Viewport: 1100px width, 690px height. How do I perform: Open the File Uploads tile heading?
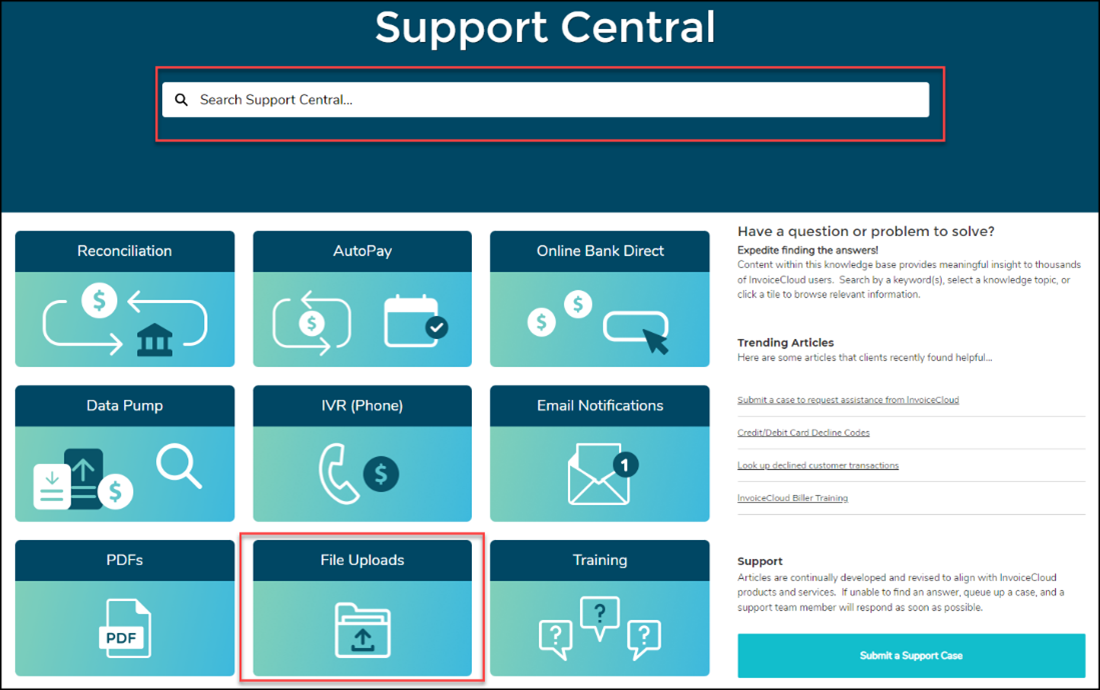pos(362,560)
